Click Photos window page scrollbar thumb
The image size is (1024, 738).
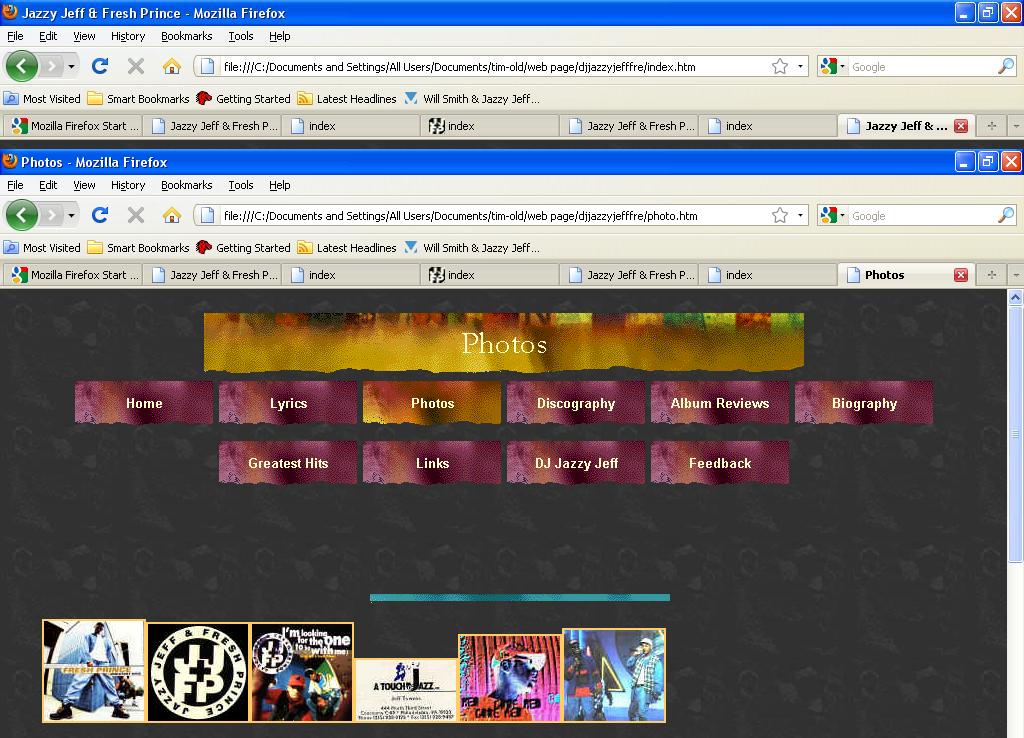pyautogui.click(x=1015, y=434)
